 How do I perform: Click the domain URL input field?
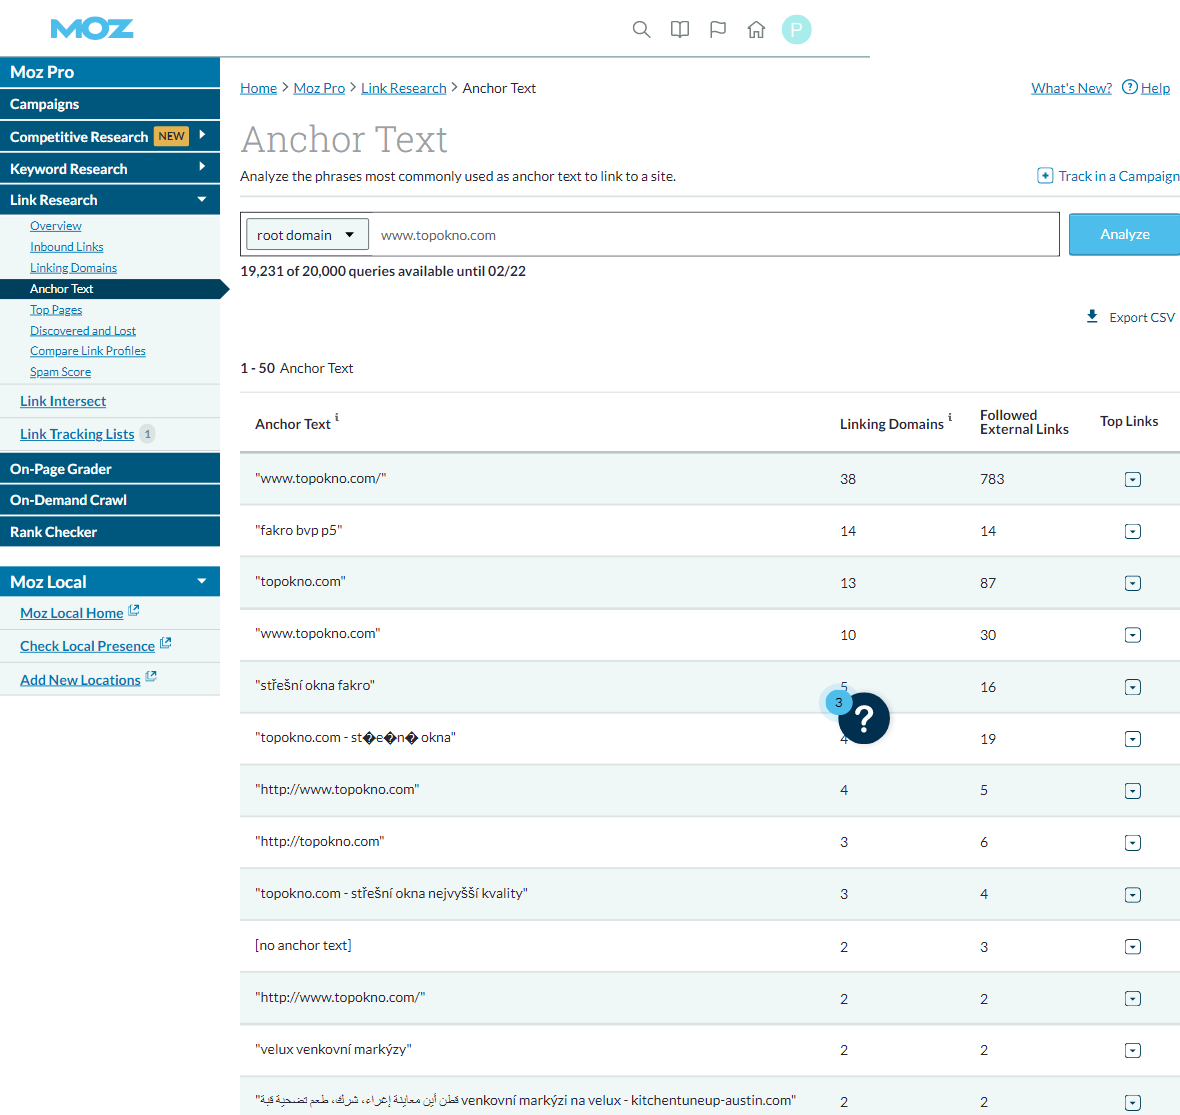[x=713, y=235]
